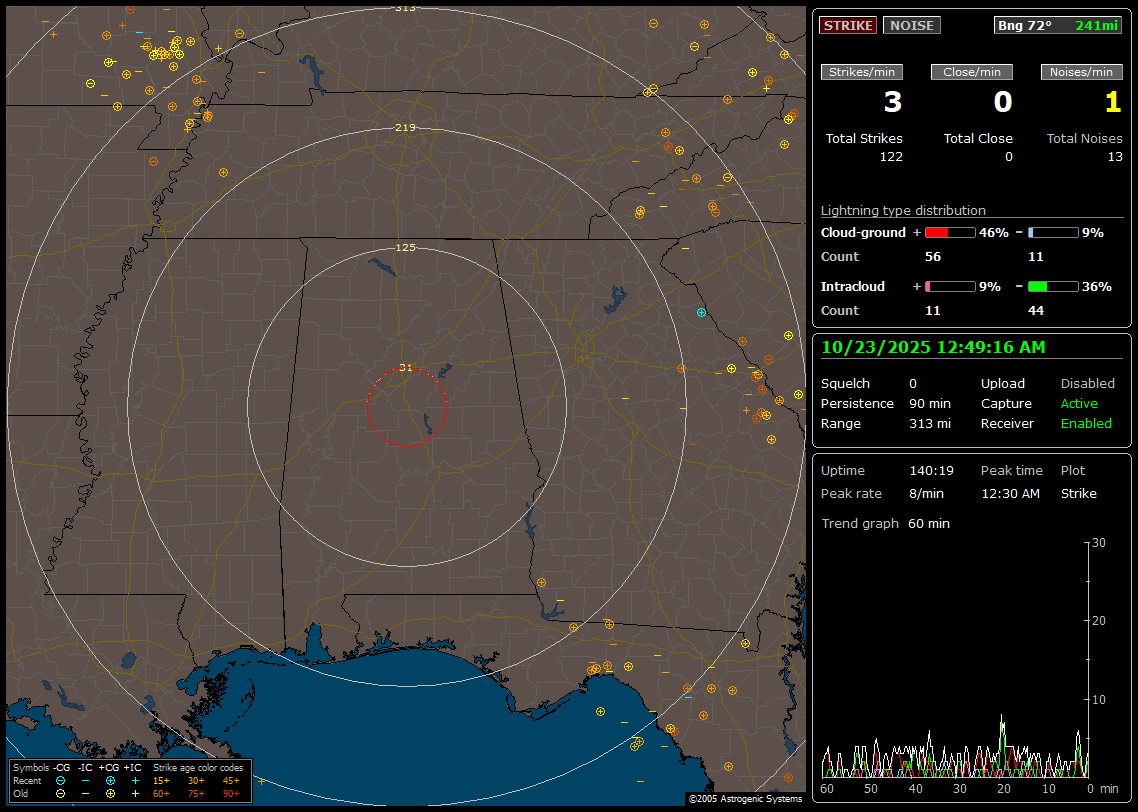Click the cyan strike marker on the map
The height and width of the screenshot is (812, 1138).
coord(701,313)
